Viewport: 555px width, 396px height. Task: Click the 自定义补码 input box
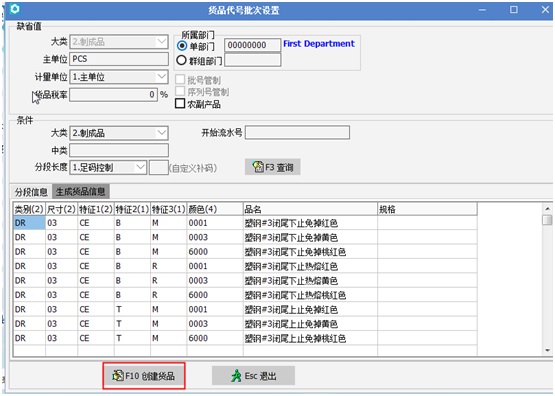coord(159,167)
